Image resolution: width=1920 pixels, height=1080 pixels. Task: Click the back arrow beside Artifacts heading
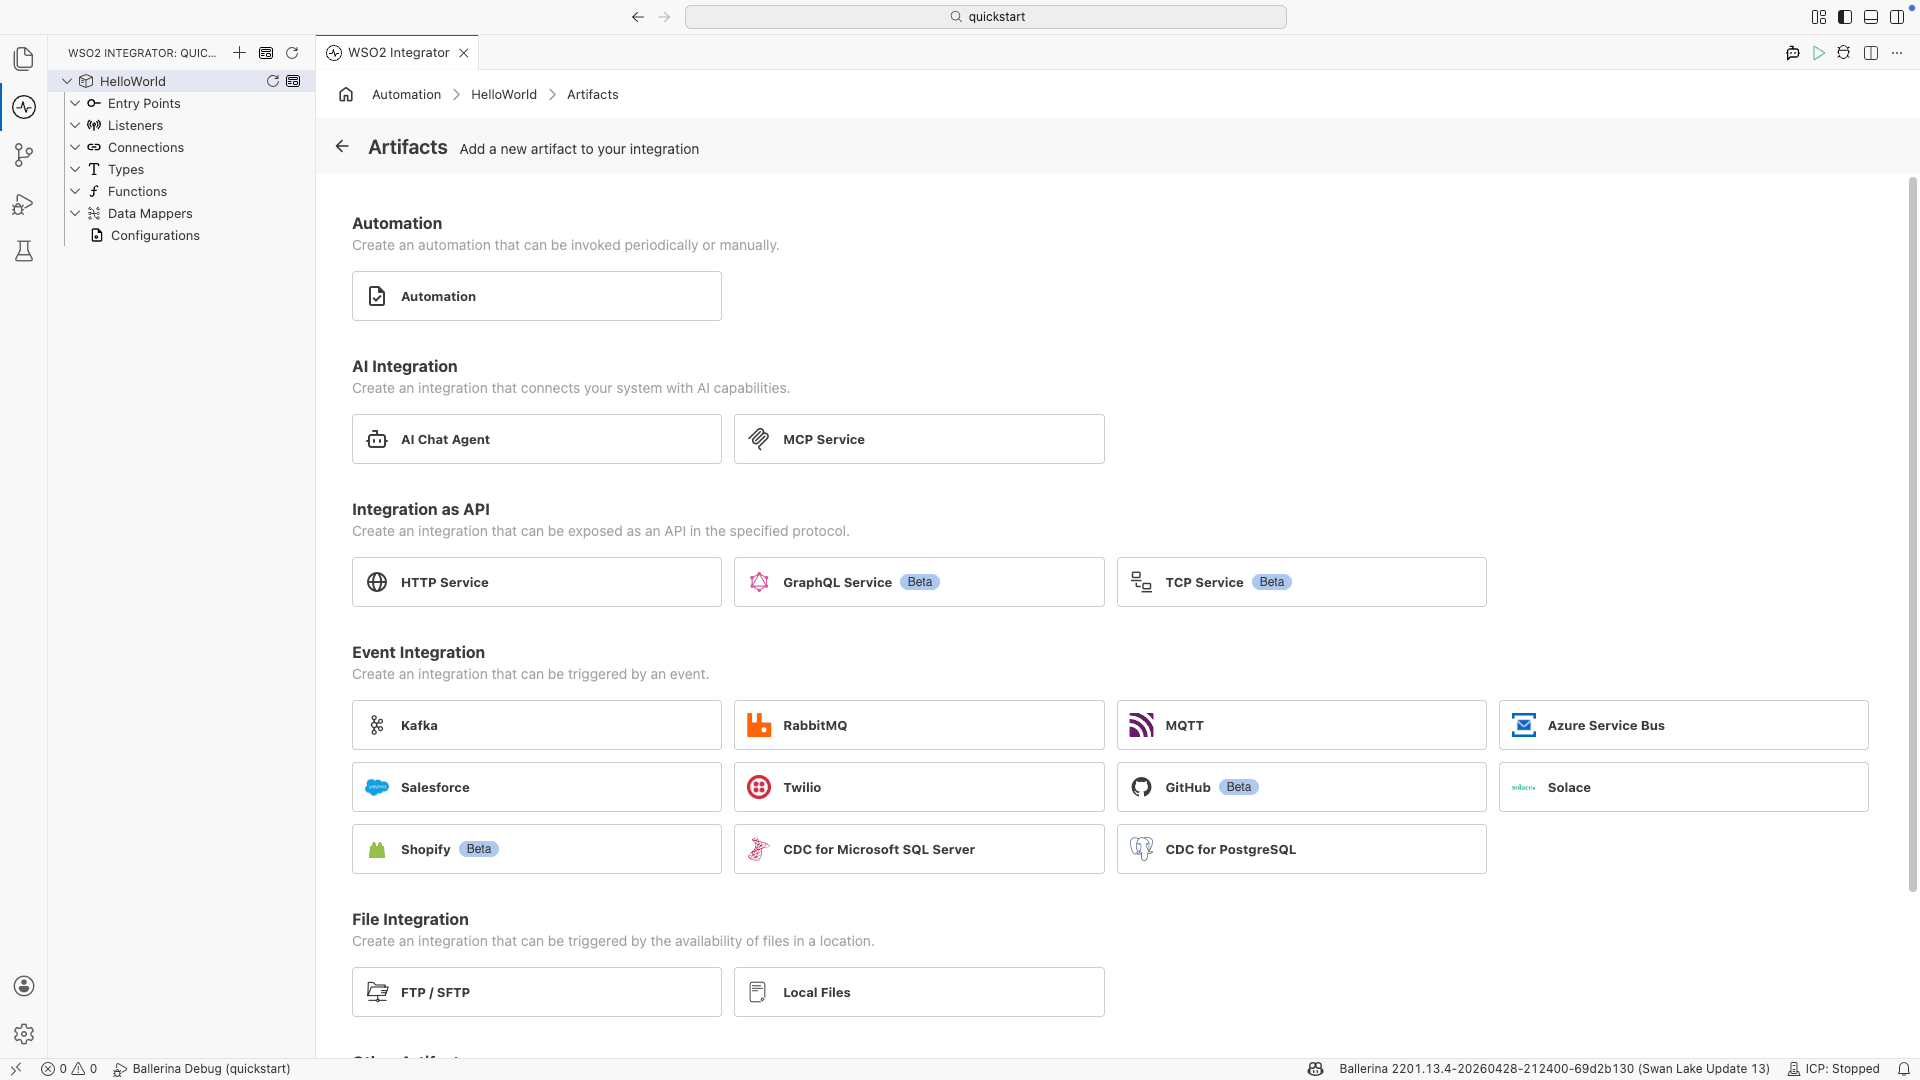point(342,146)
